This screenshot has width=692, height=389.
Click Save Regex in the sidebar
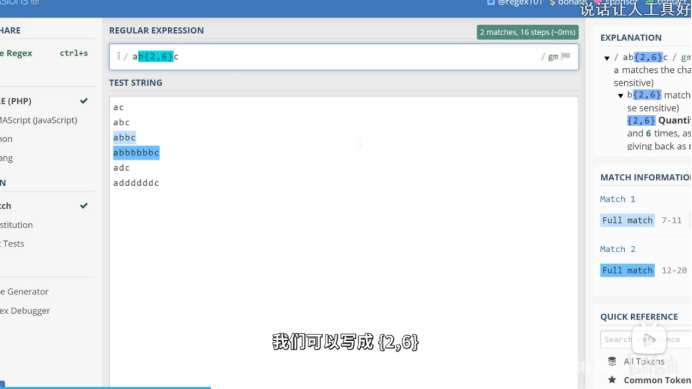coord(16,53)
